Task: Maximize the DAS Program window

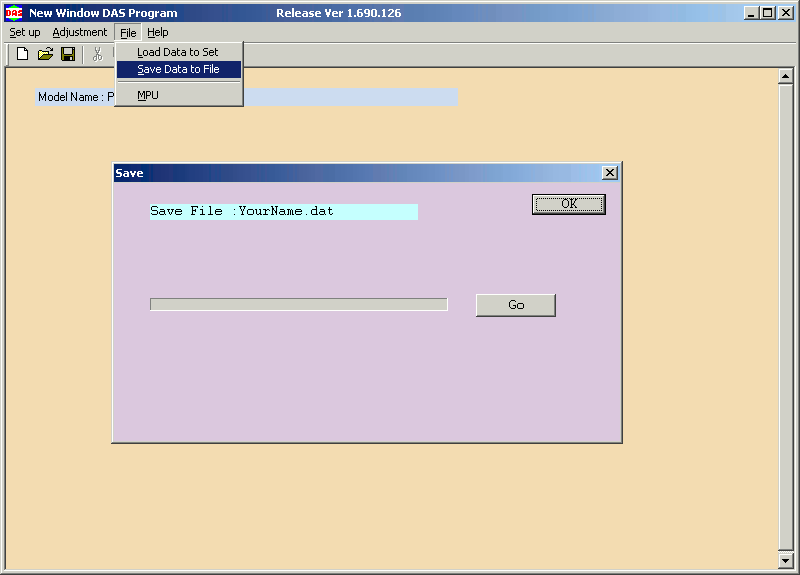Action: 767,13
